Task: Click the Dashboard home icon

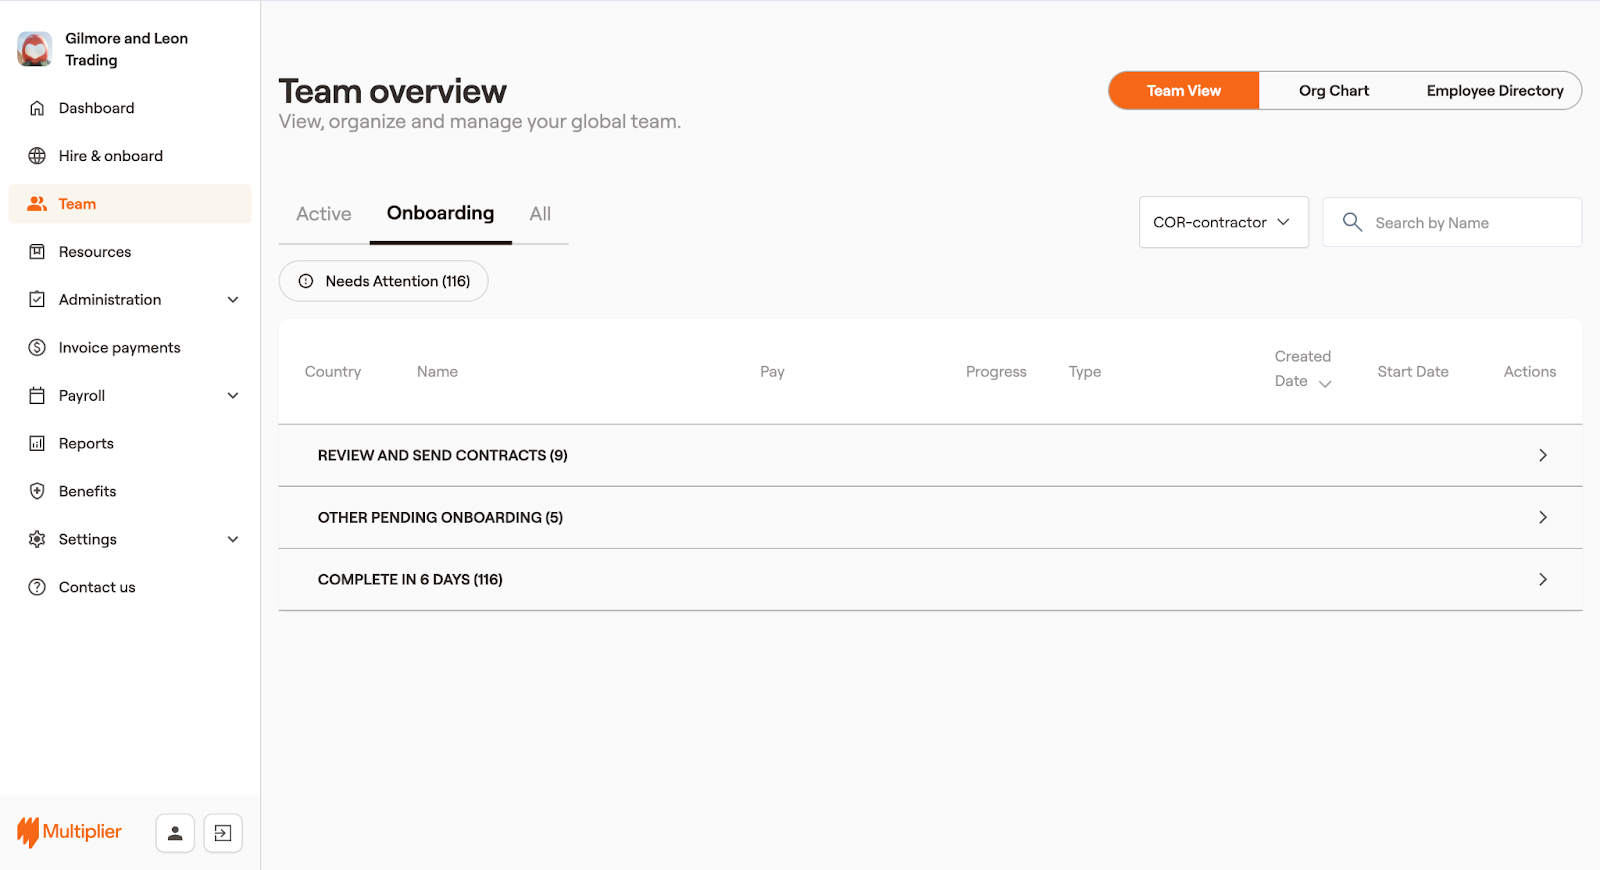Action: tap(37, 108)
